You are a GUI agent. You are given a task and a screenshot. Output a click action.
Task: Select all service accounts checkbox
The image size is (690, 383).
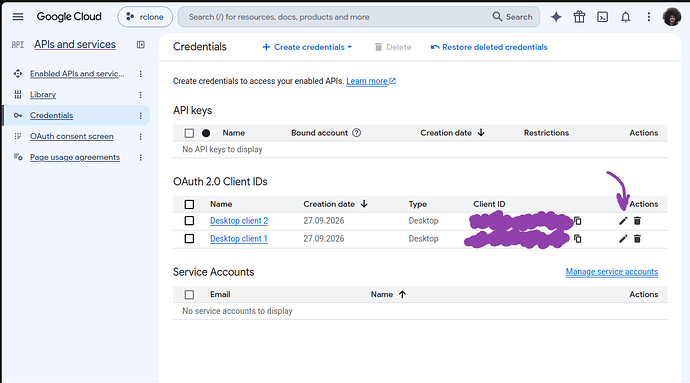pos(189,295)
